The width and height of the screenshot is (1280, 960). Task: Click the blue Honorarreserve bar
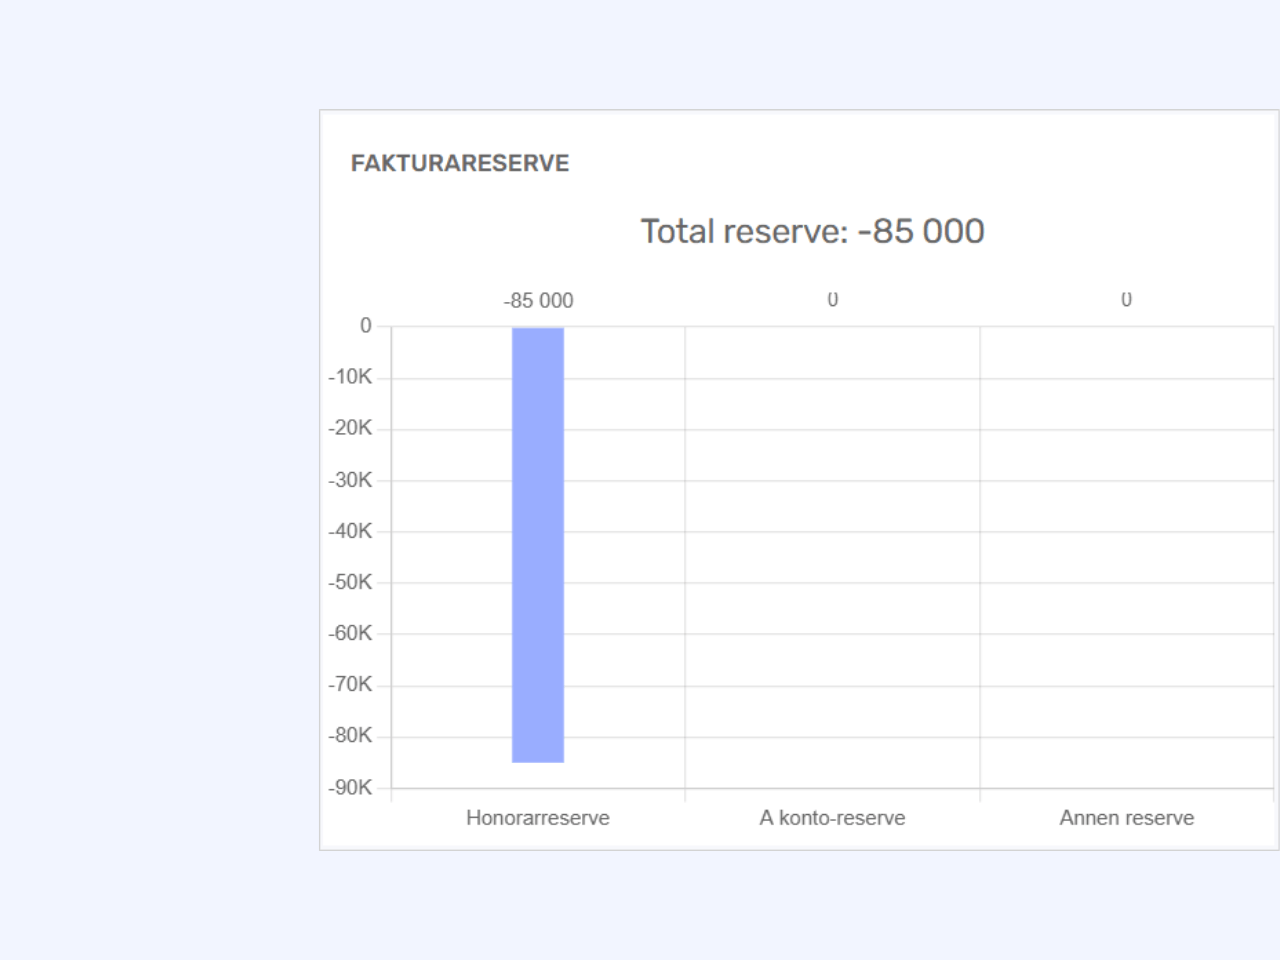tap(538, 545)
